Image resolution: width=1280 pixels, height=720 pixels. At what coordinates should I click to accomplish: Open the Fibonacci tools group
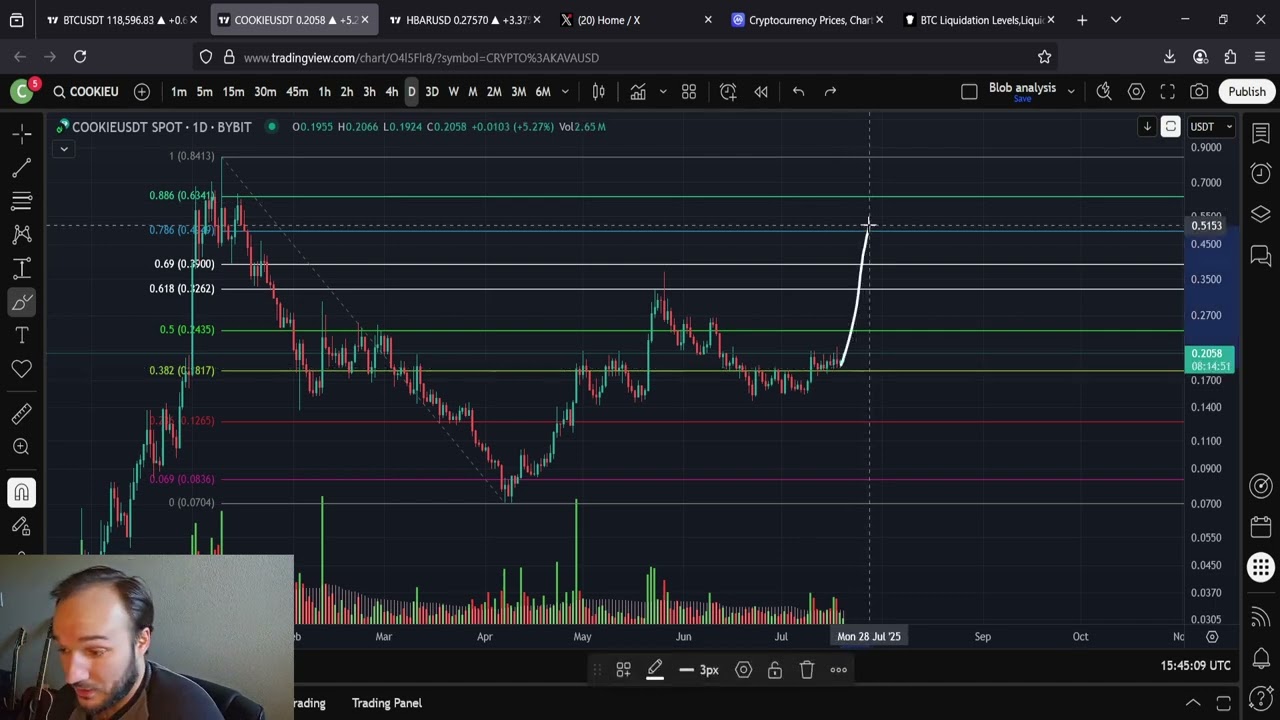coord(22,201)
